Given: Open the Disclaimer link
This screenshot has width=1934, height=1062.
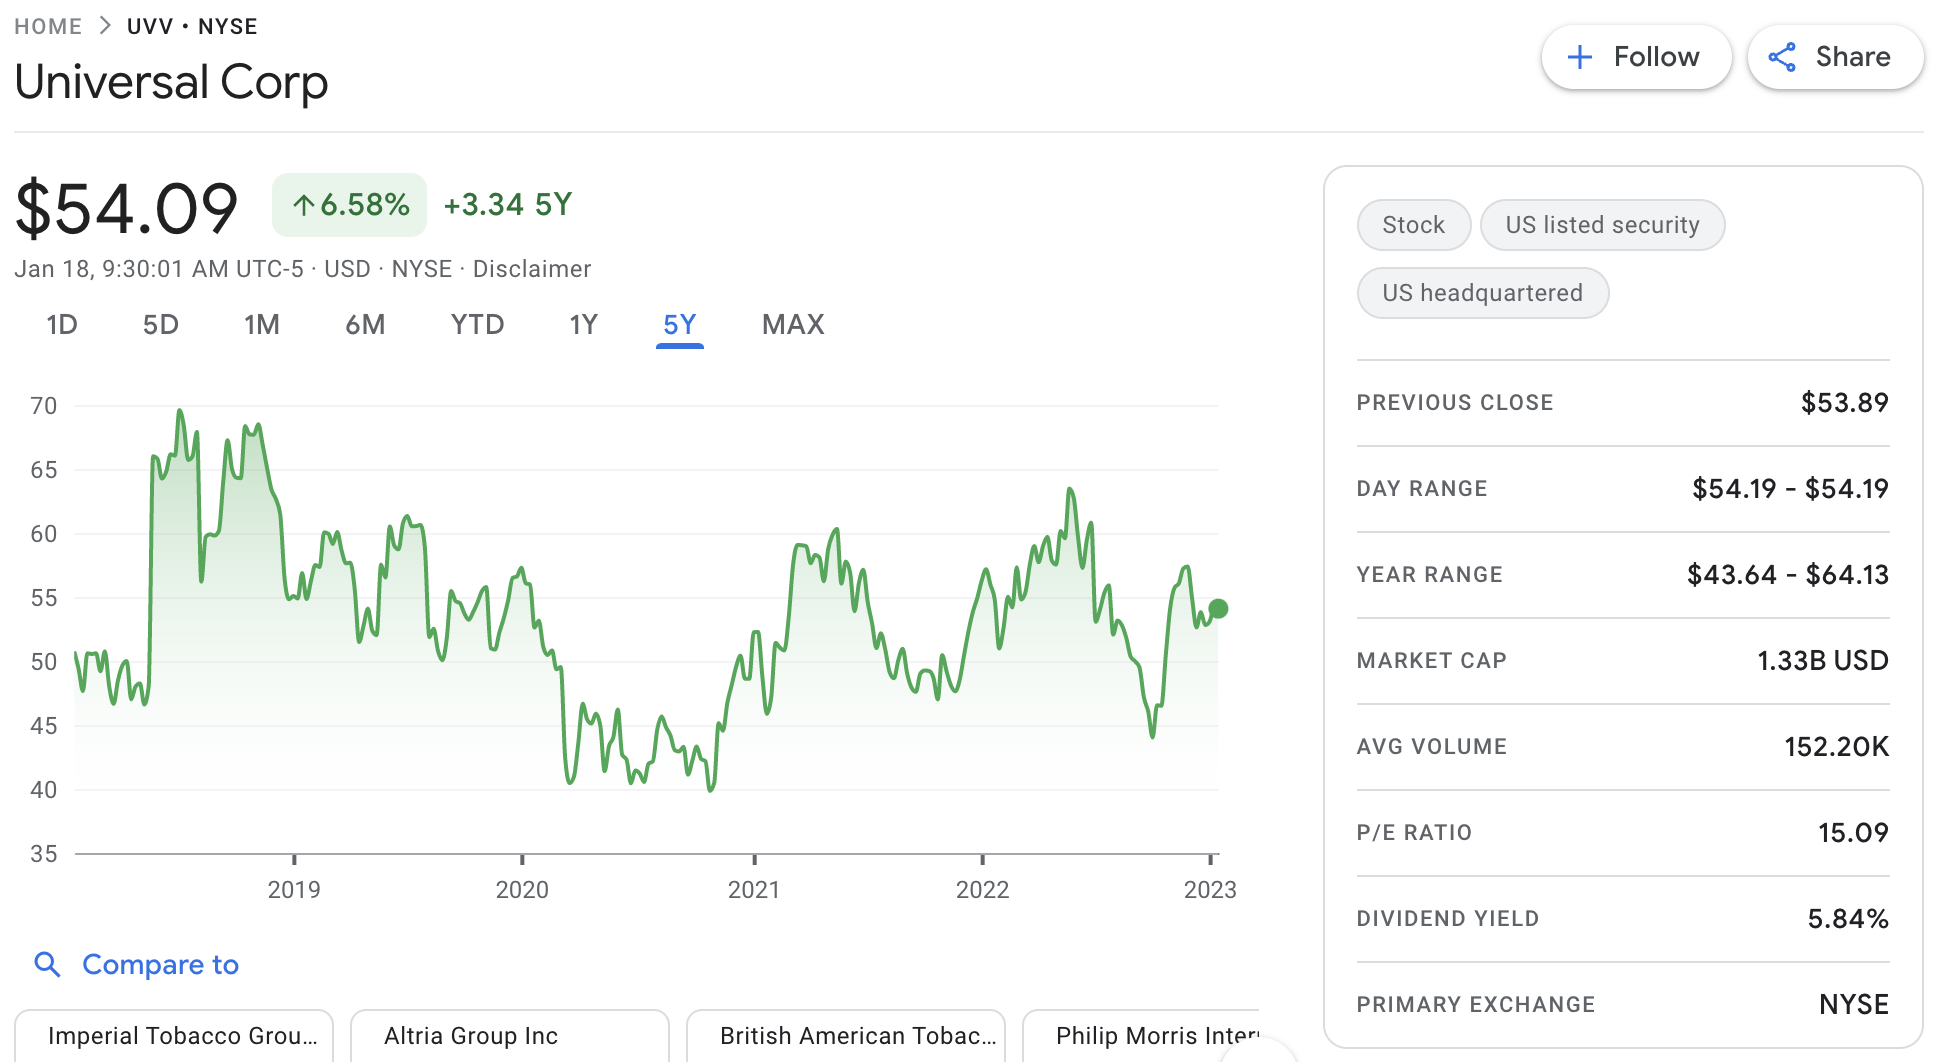Looking at the screenshot, I should 532,269.
